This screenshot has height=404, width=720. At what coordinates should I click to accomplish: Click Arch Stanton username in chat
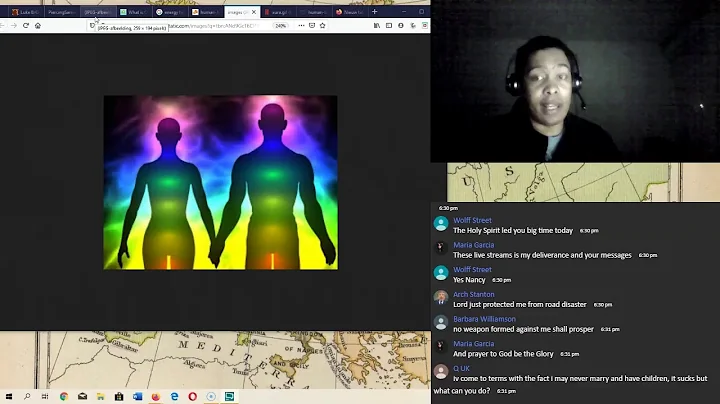(x=473, y=294)
